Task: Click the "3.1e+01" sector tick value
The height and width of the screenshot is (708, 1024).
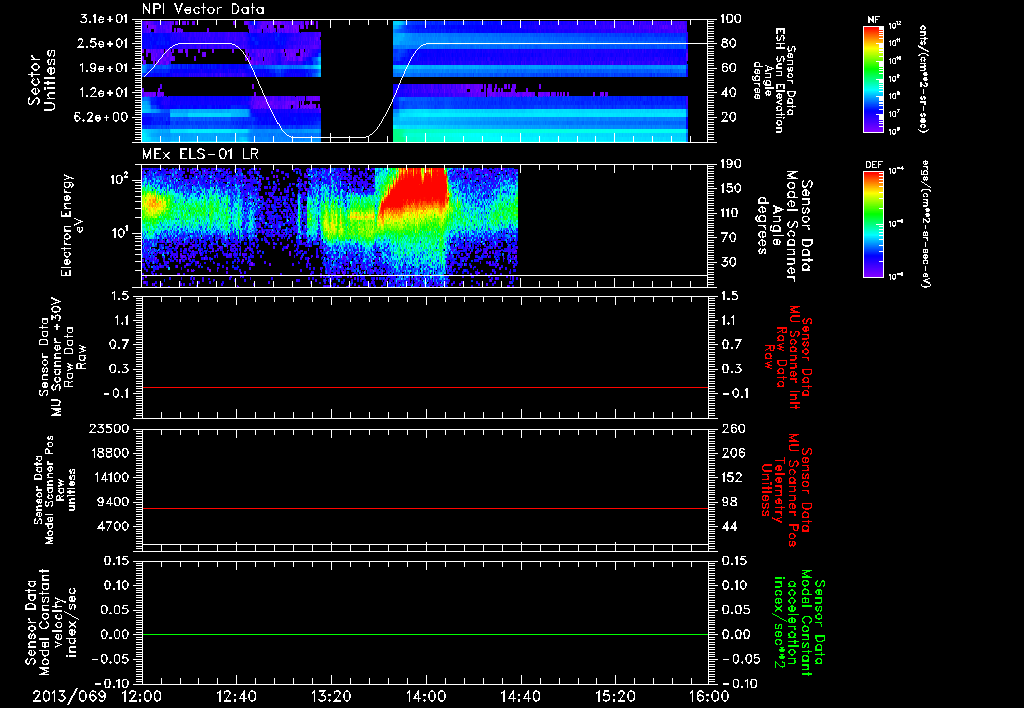Action: pos(105,19)
